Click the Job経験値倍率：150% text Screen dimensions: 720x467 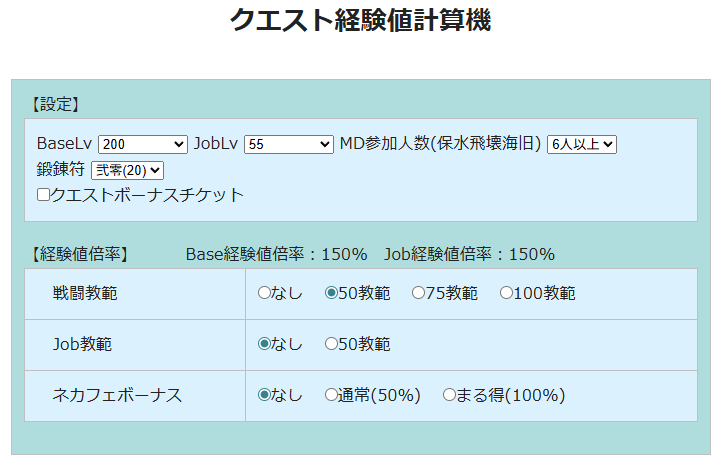(x=469, y=254)
